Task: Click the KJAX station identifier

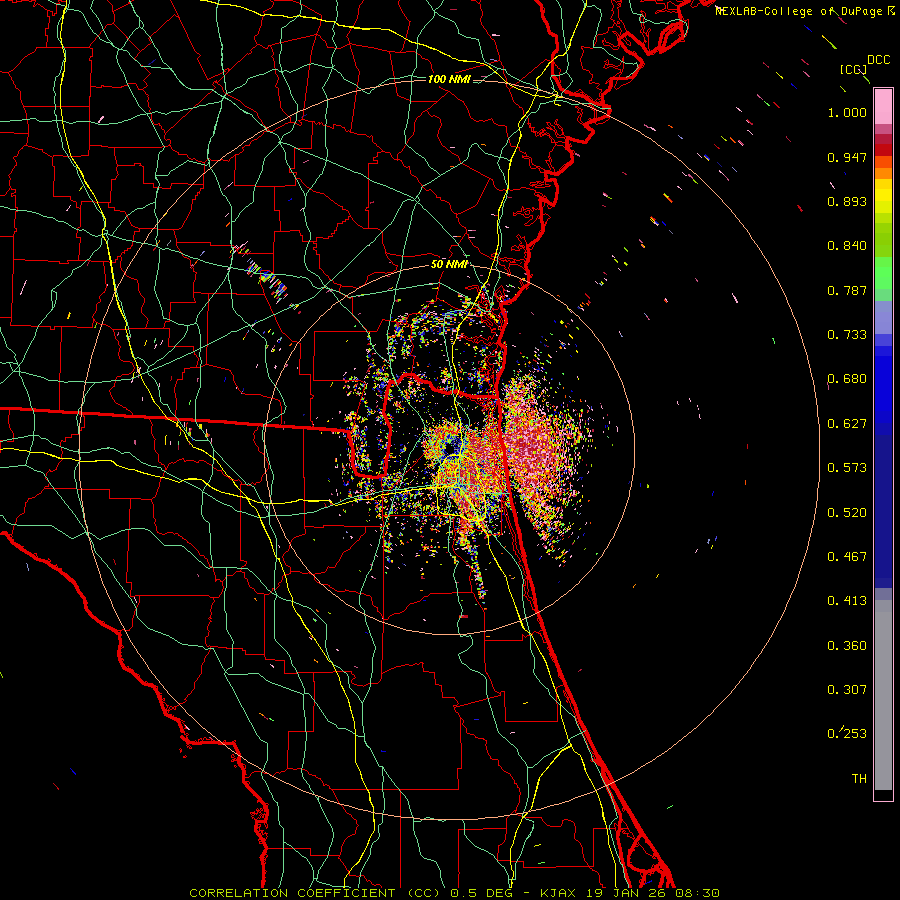Action: click(557, 893)
